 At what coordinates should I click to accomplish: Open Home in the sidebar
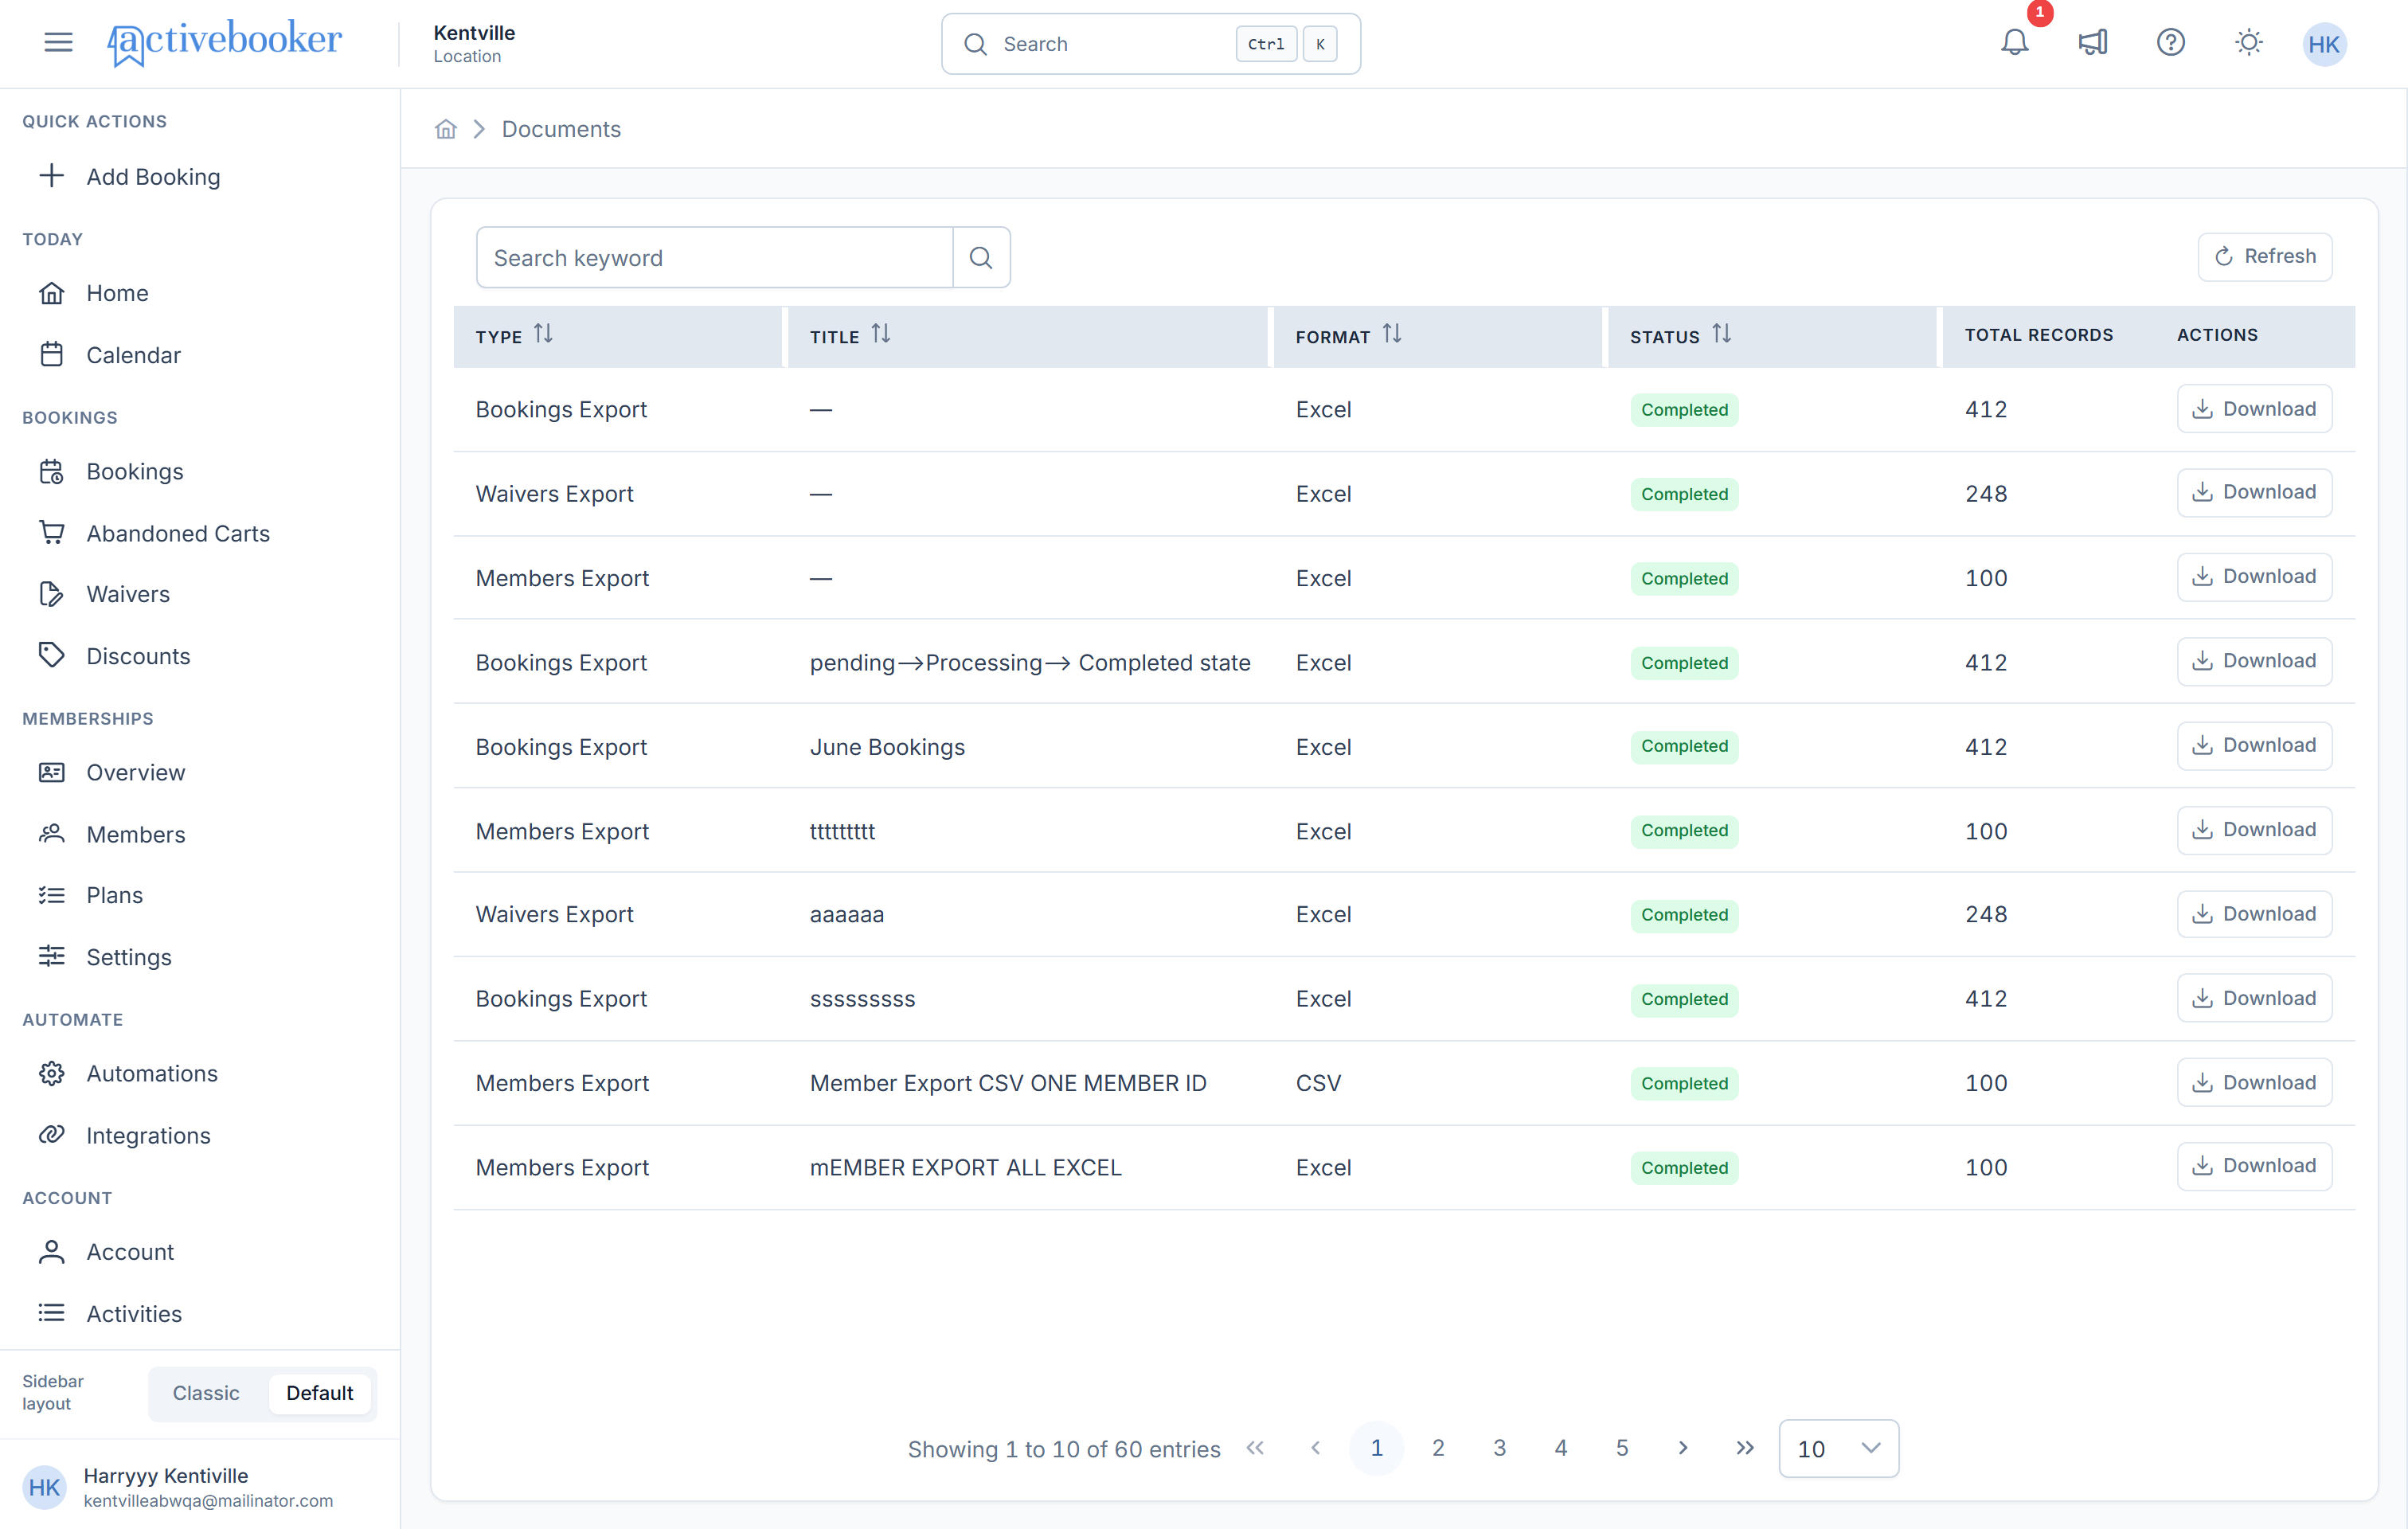tap(94, 293)
